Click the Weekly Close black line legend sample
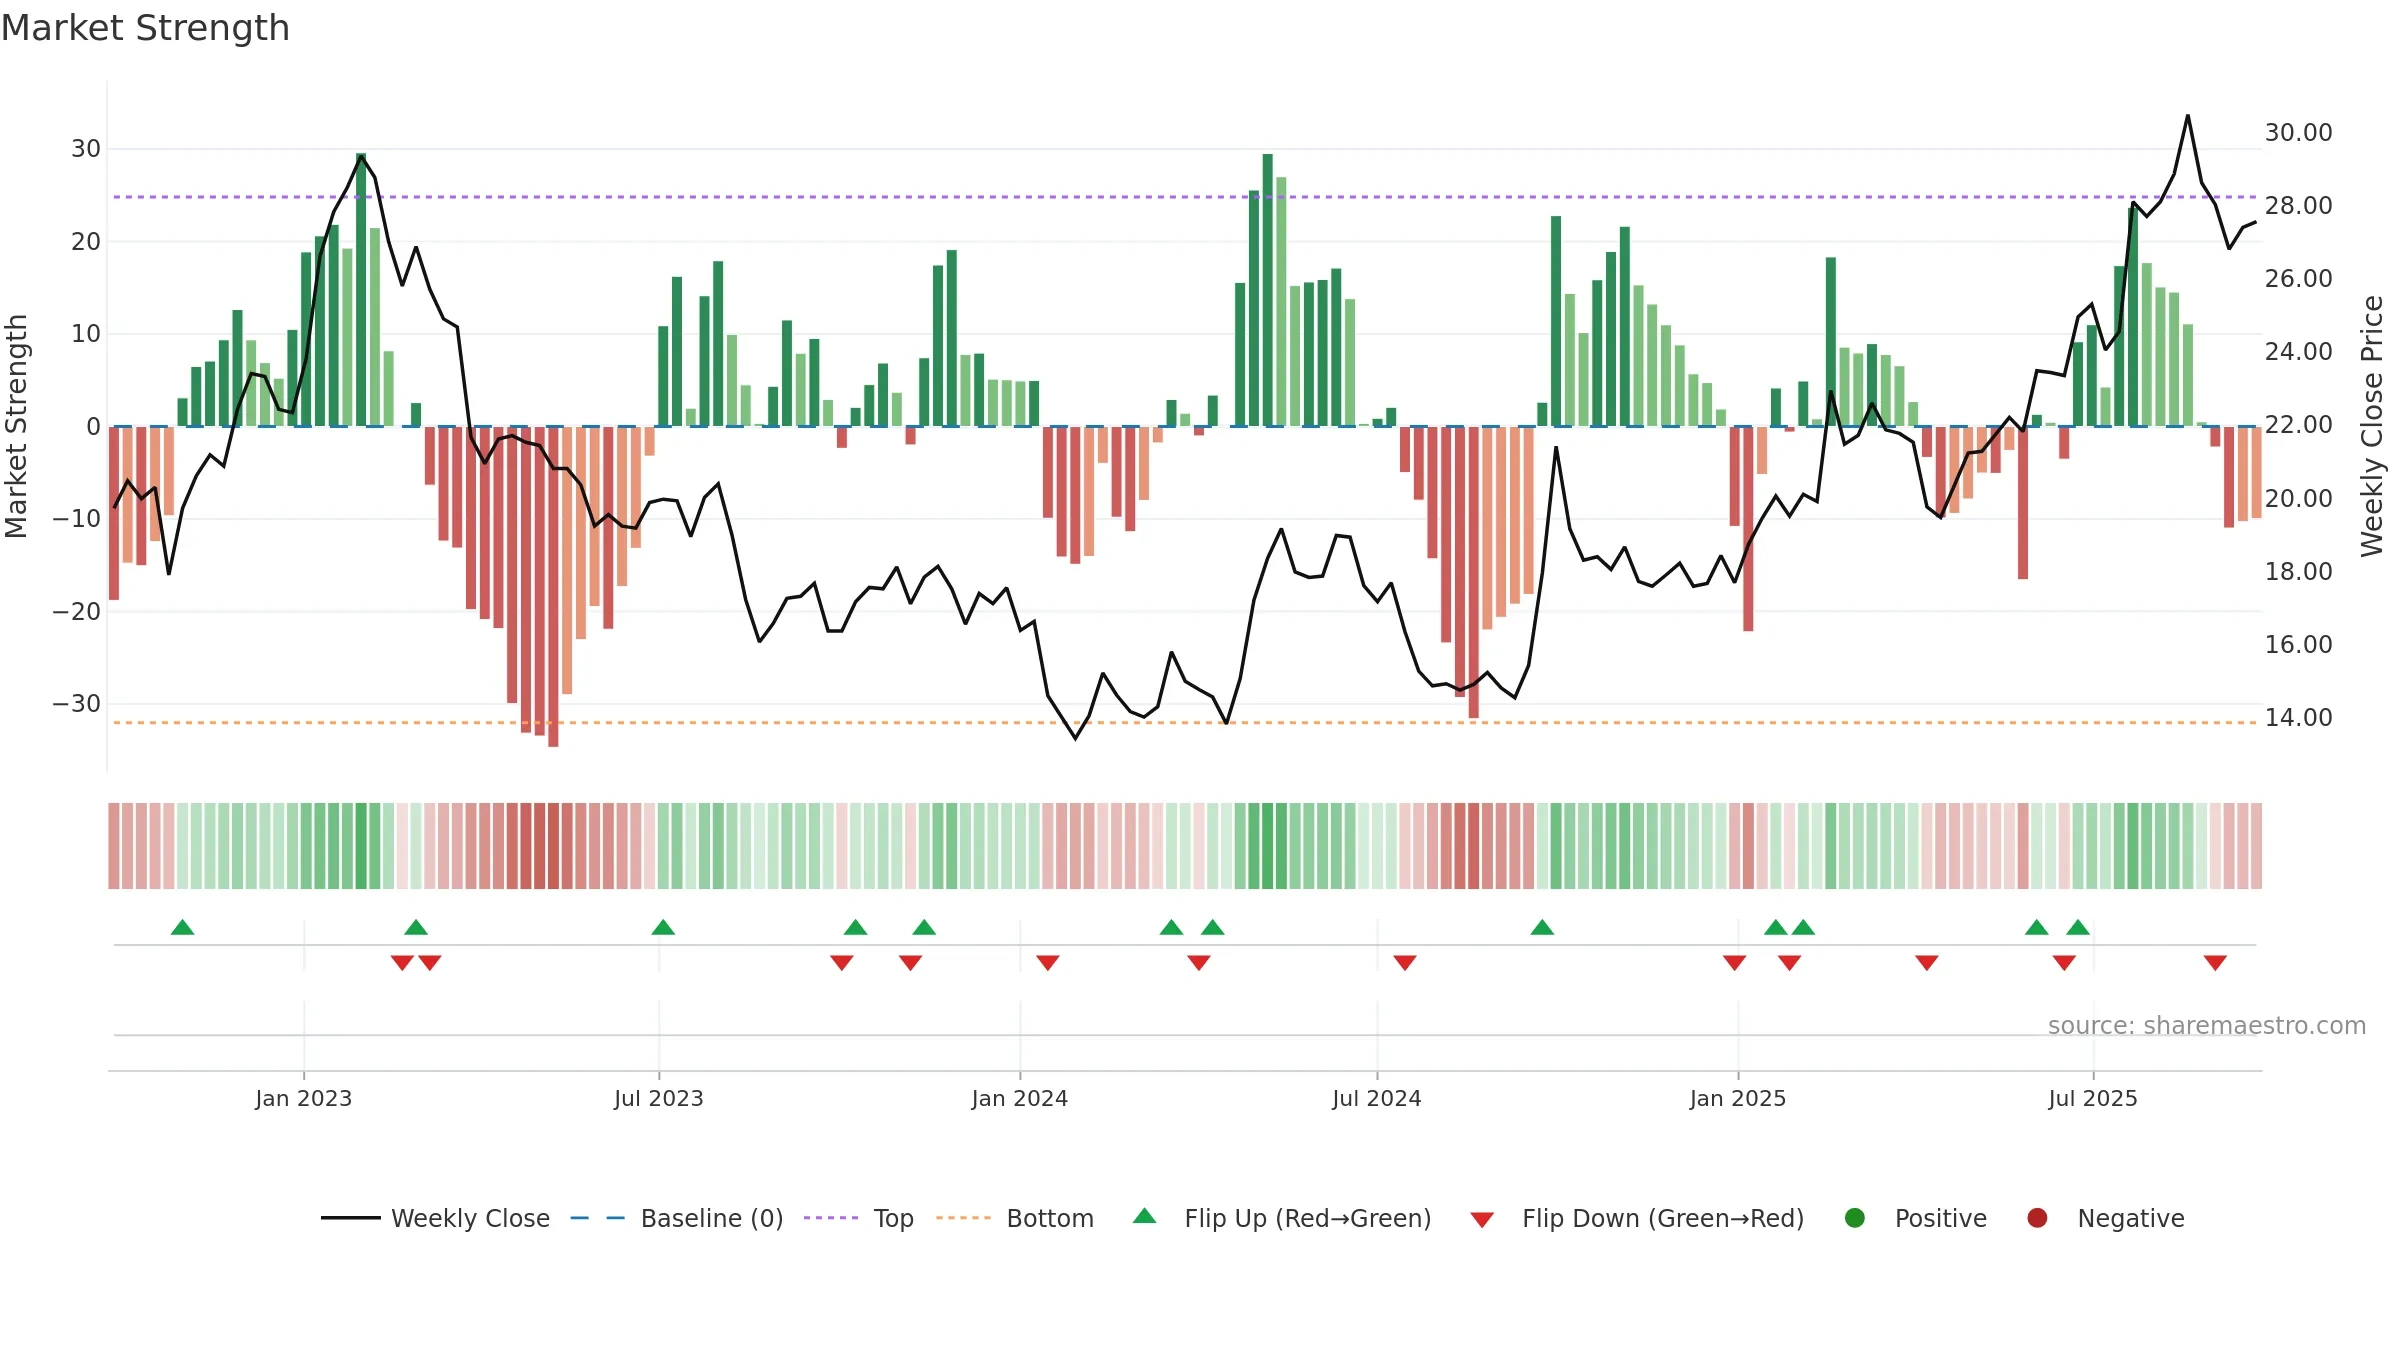The height and width of the screenshot is (1350, 2400). pyautogui.click(x=350, y=1218)
